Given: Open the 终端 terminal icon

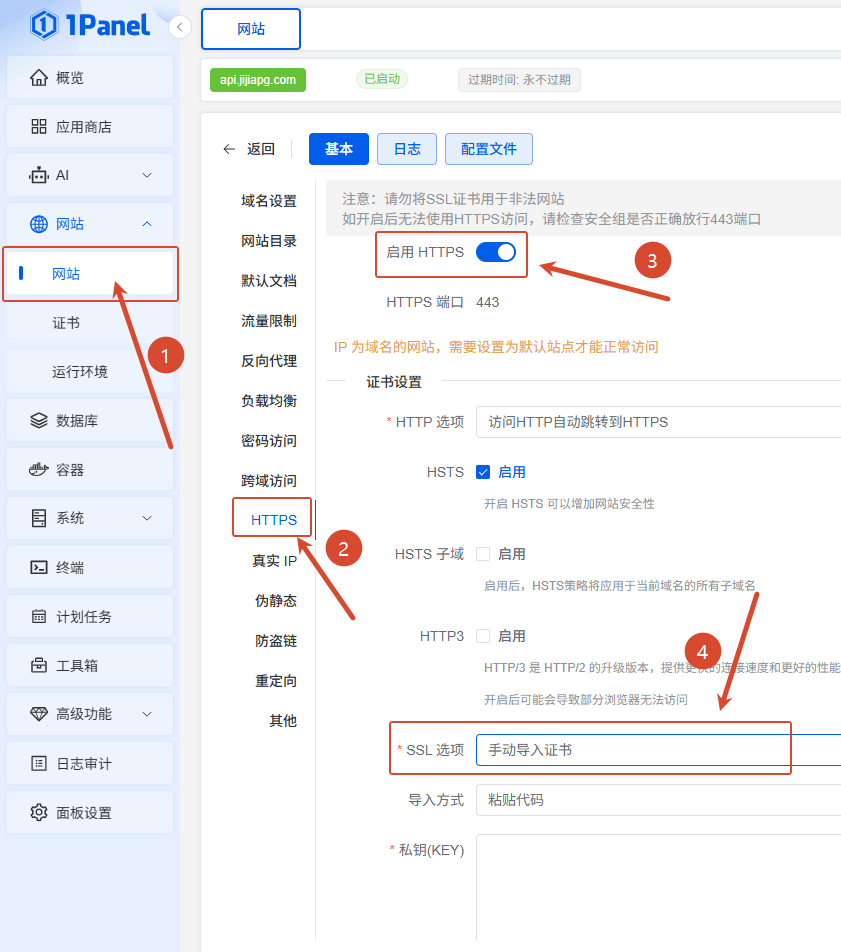Looking at the screenshot, I should click(x=39, y=567).
